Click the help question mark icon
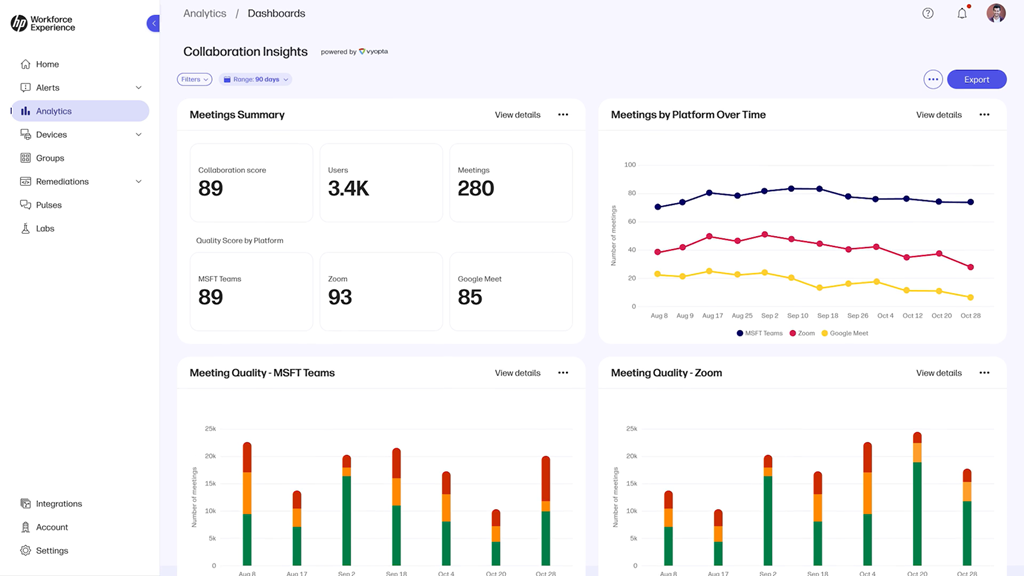The width and height of the screenshot is (1024, 576). click(927, 12)
